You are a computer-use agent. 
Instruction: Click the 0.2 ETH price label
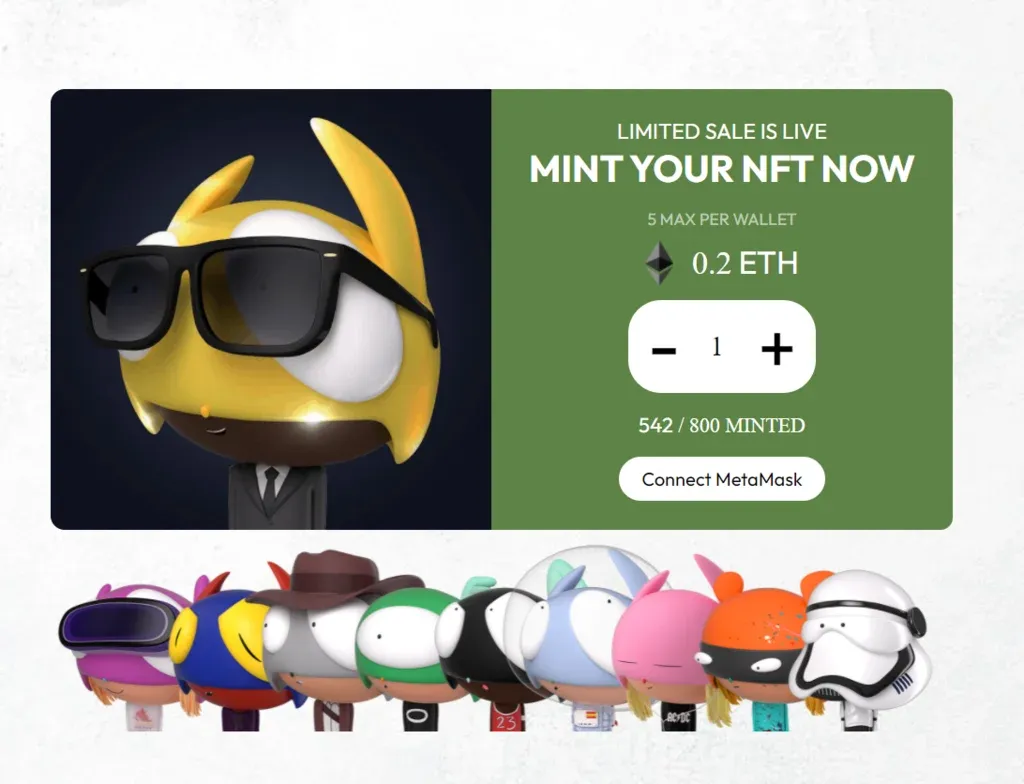click(x=745, y=263)
